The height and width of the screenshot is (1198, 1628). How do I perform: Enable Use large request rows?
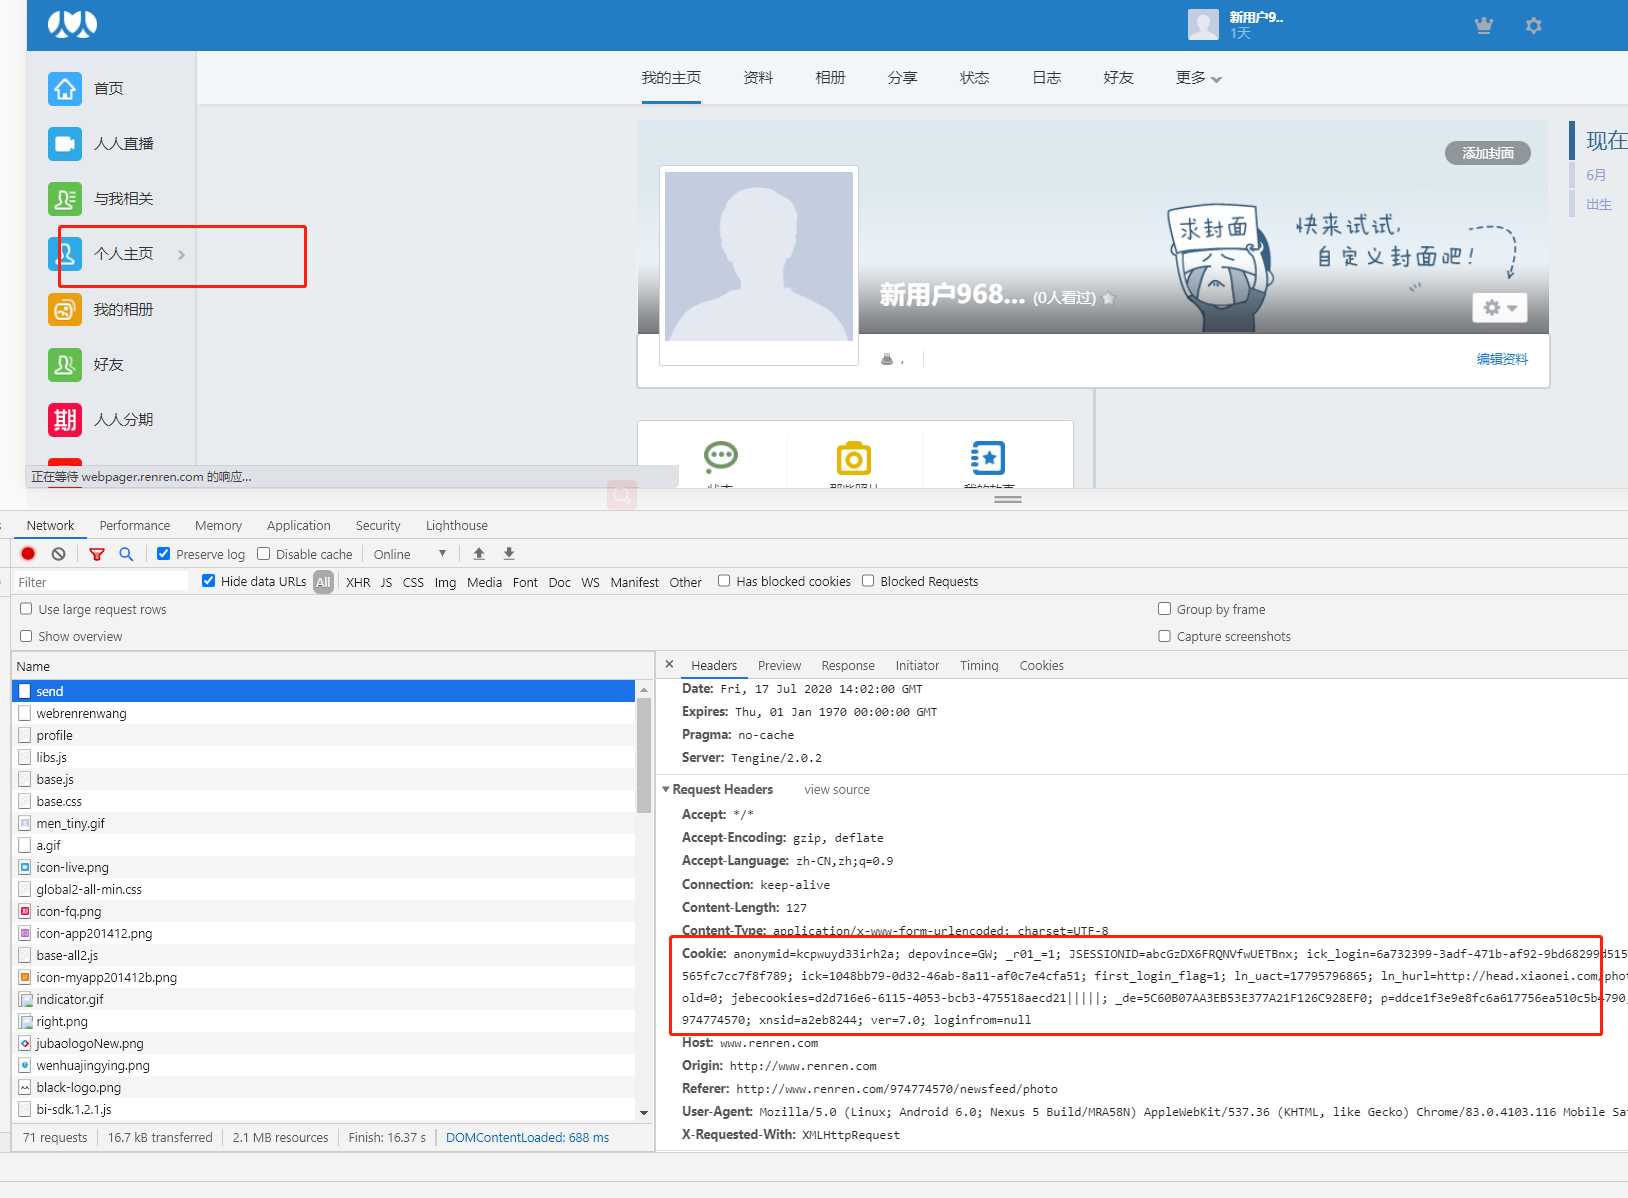coord(27,609)
